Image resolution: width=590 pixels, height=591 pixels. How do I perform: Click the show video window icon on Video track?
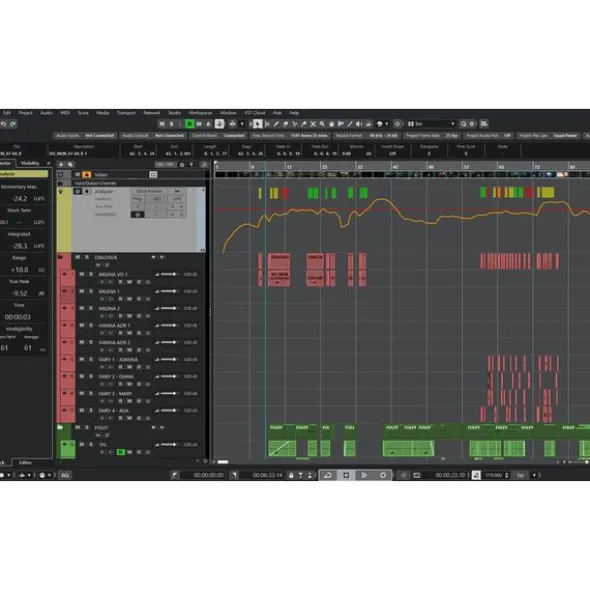click(153, 175)
